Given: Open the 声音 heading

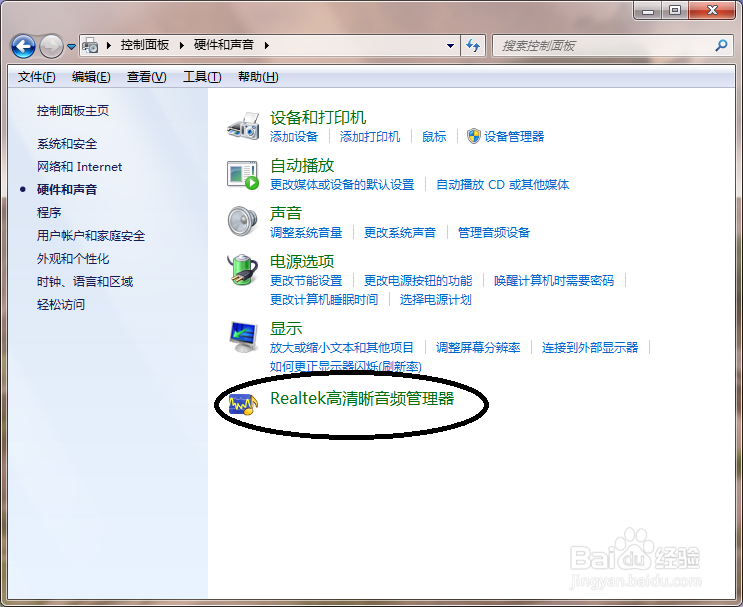Looking at the screenshot, I should [x=286, y=213].
